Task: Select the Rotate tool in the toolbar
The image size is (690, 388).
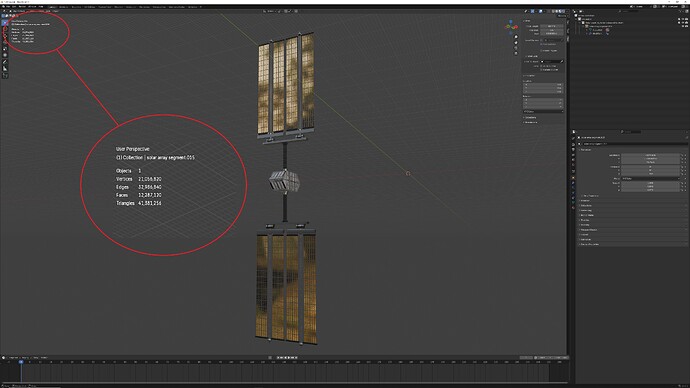Action: [5, 42]
